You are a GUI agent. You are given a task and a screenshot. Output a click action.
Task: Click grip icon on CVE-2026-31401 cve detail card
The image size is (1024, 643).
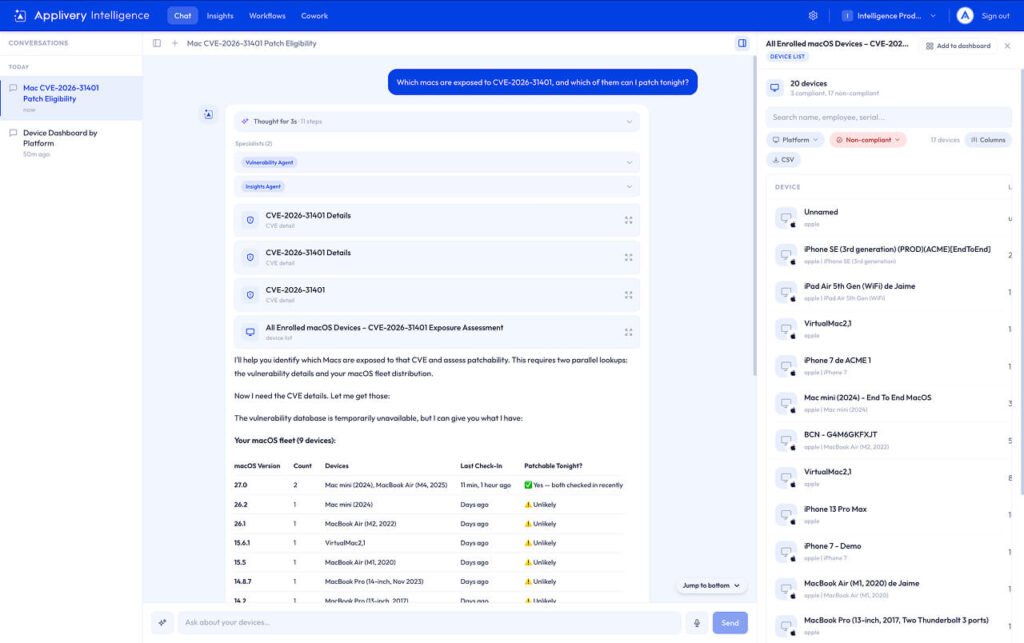click(628, 295)
